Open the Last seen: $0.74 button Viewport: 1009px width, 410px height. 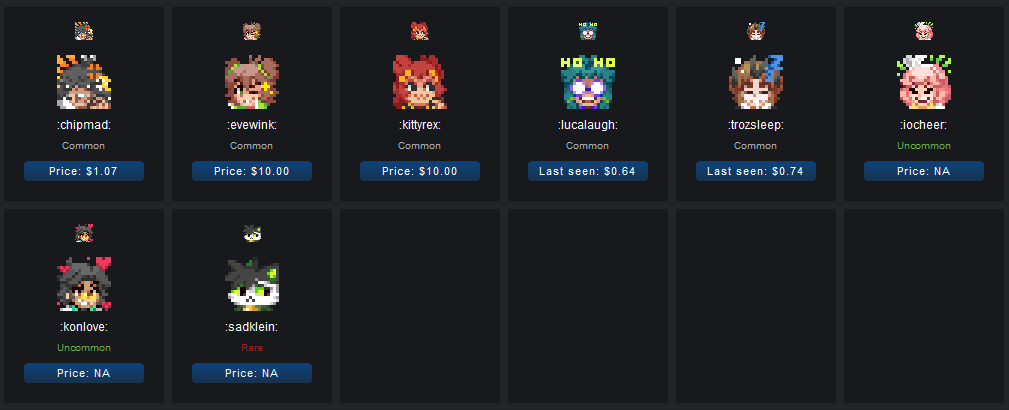(x=755, y=171)
